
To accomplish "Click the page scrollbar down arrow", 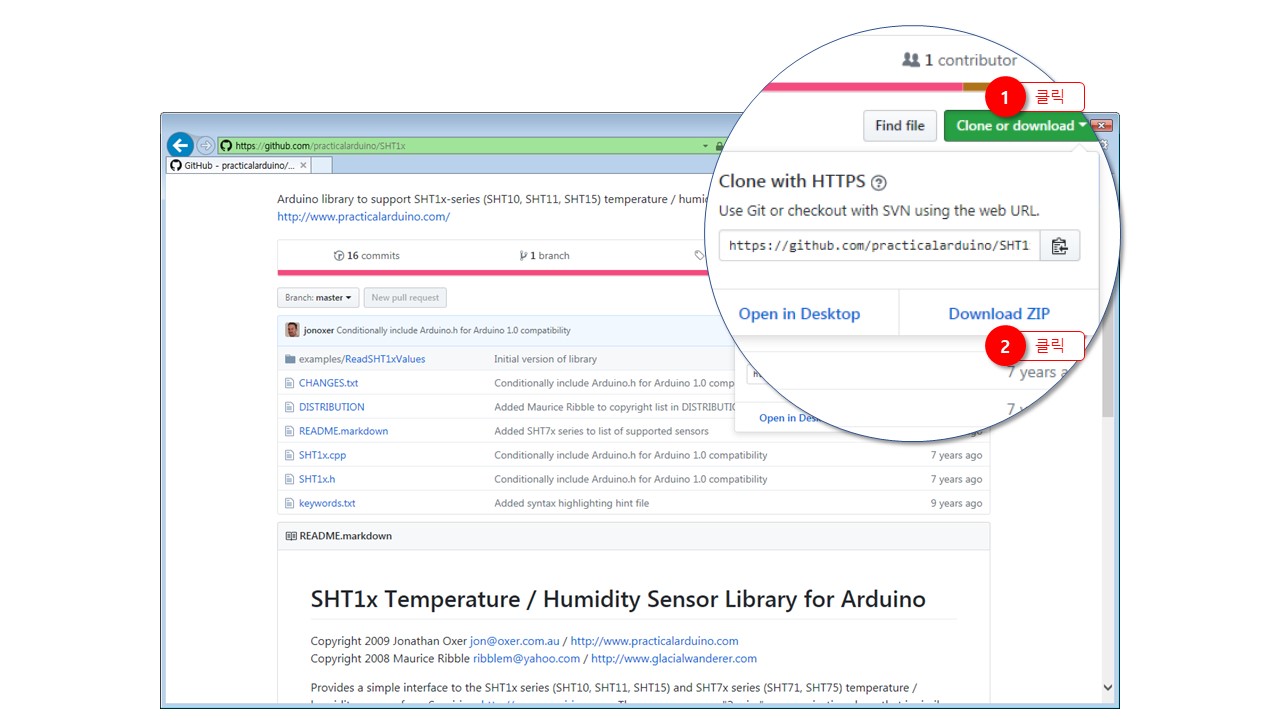I will tap(1107, 687).
